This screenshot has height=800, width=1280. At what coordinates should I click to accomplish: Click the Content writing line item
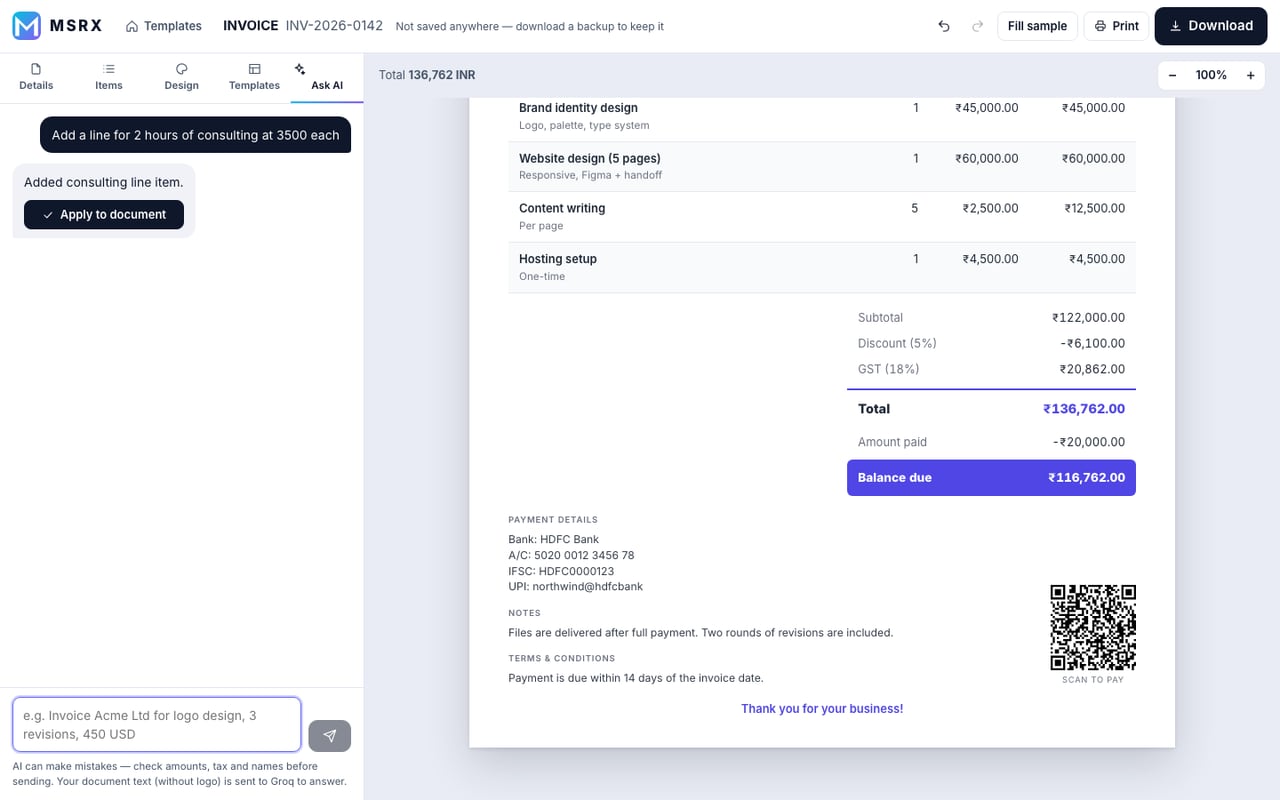tap(822, 216)
